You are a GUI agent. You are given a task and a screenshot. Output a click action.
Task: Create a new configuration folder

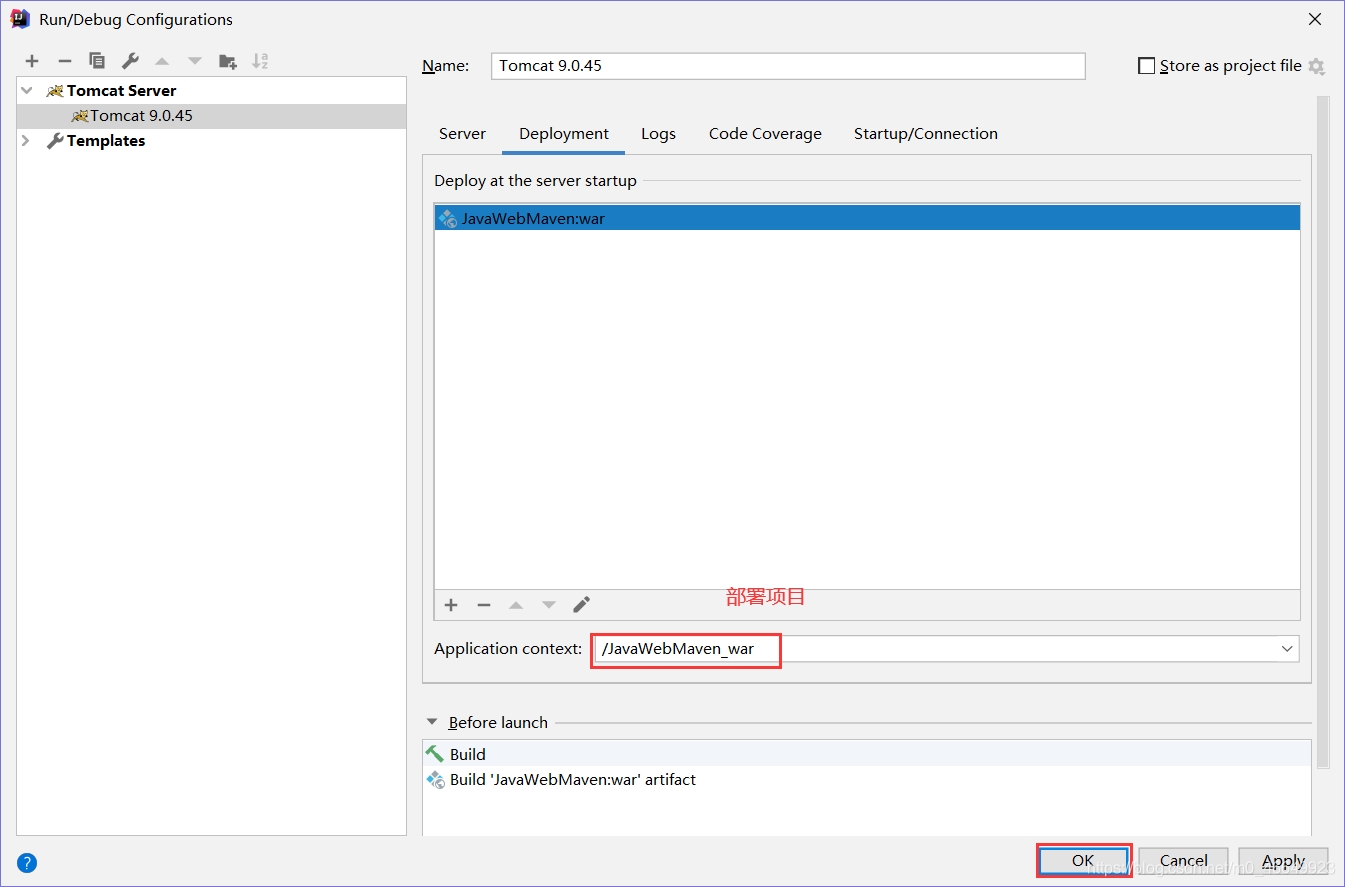pos(228,61)
